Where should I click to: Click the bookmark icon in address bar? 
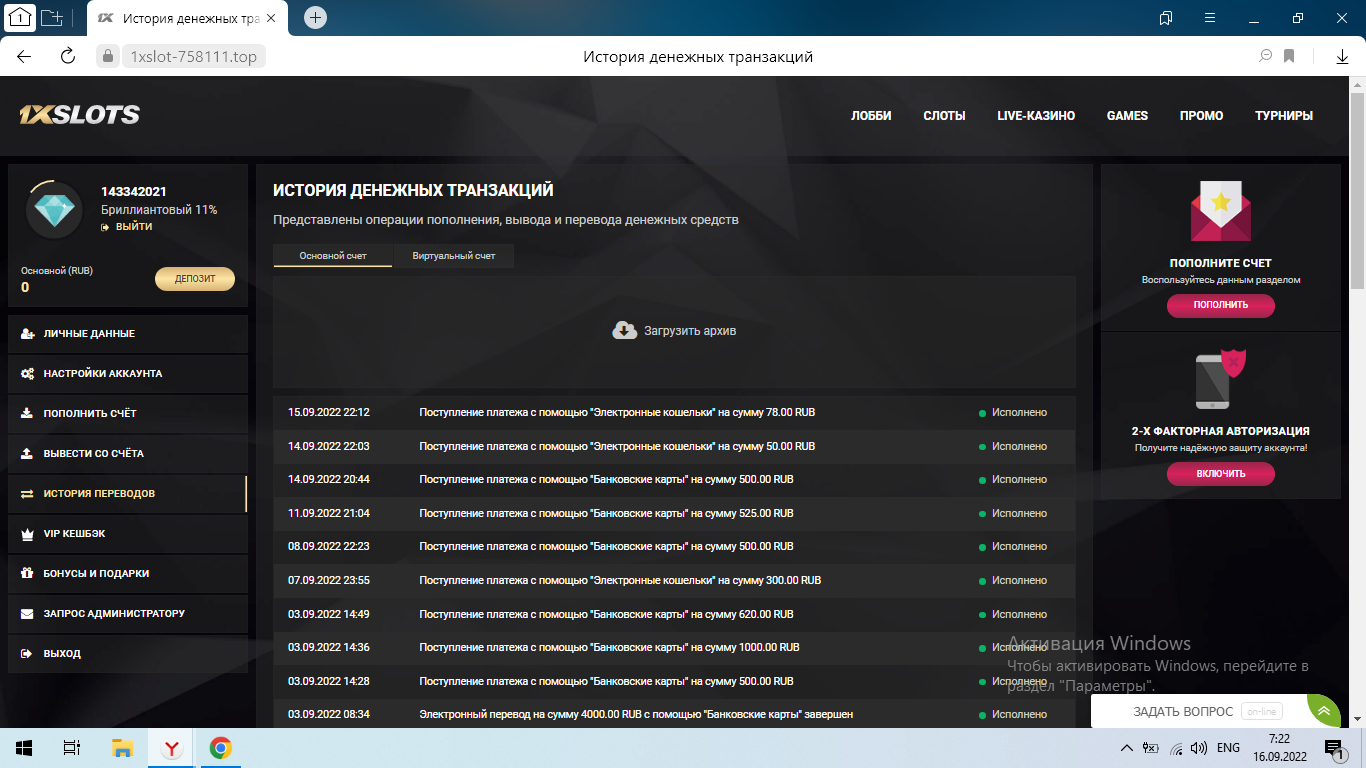pos(1290,56)
